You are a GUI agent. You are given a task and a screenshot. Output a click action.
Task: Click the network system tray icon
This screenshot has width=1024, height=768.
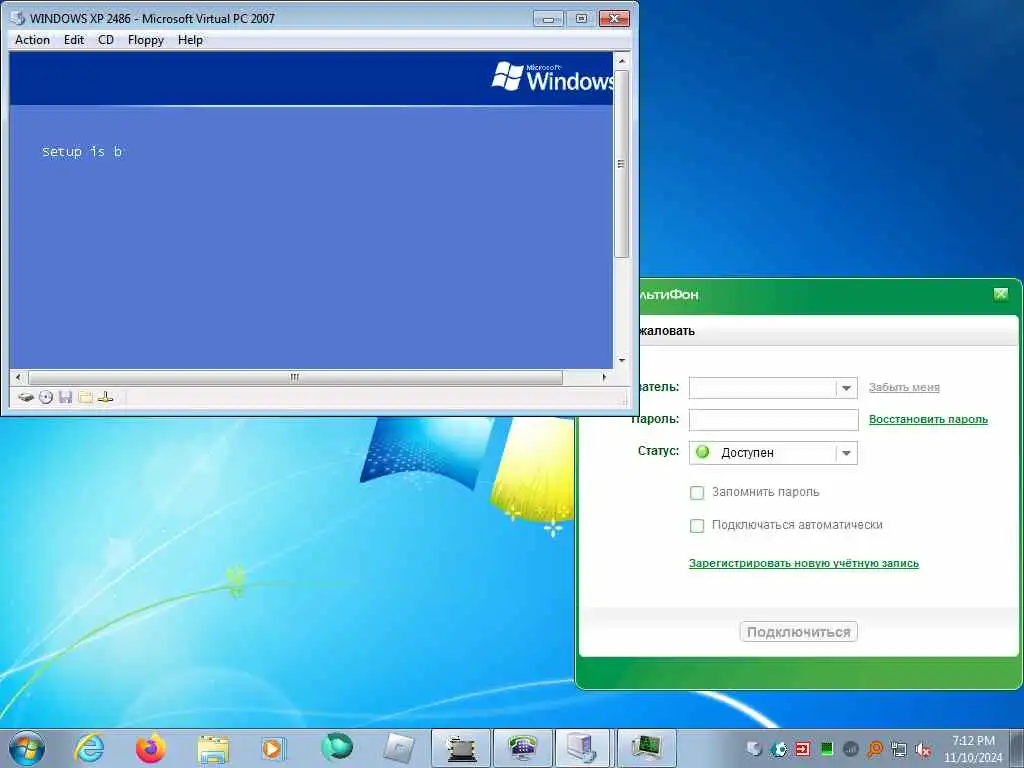(x=899, y=749)
